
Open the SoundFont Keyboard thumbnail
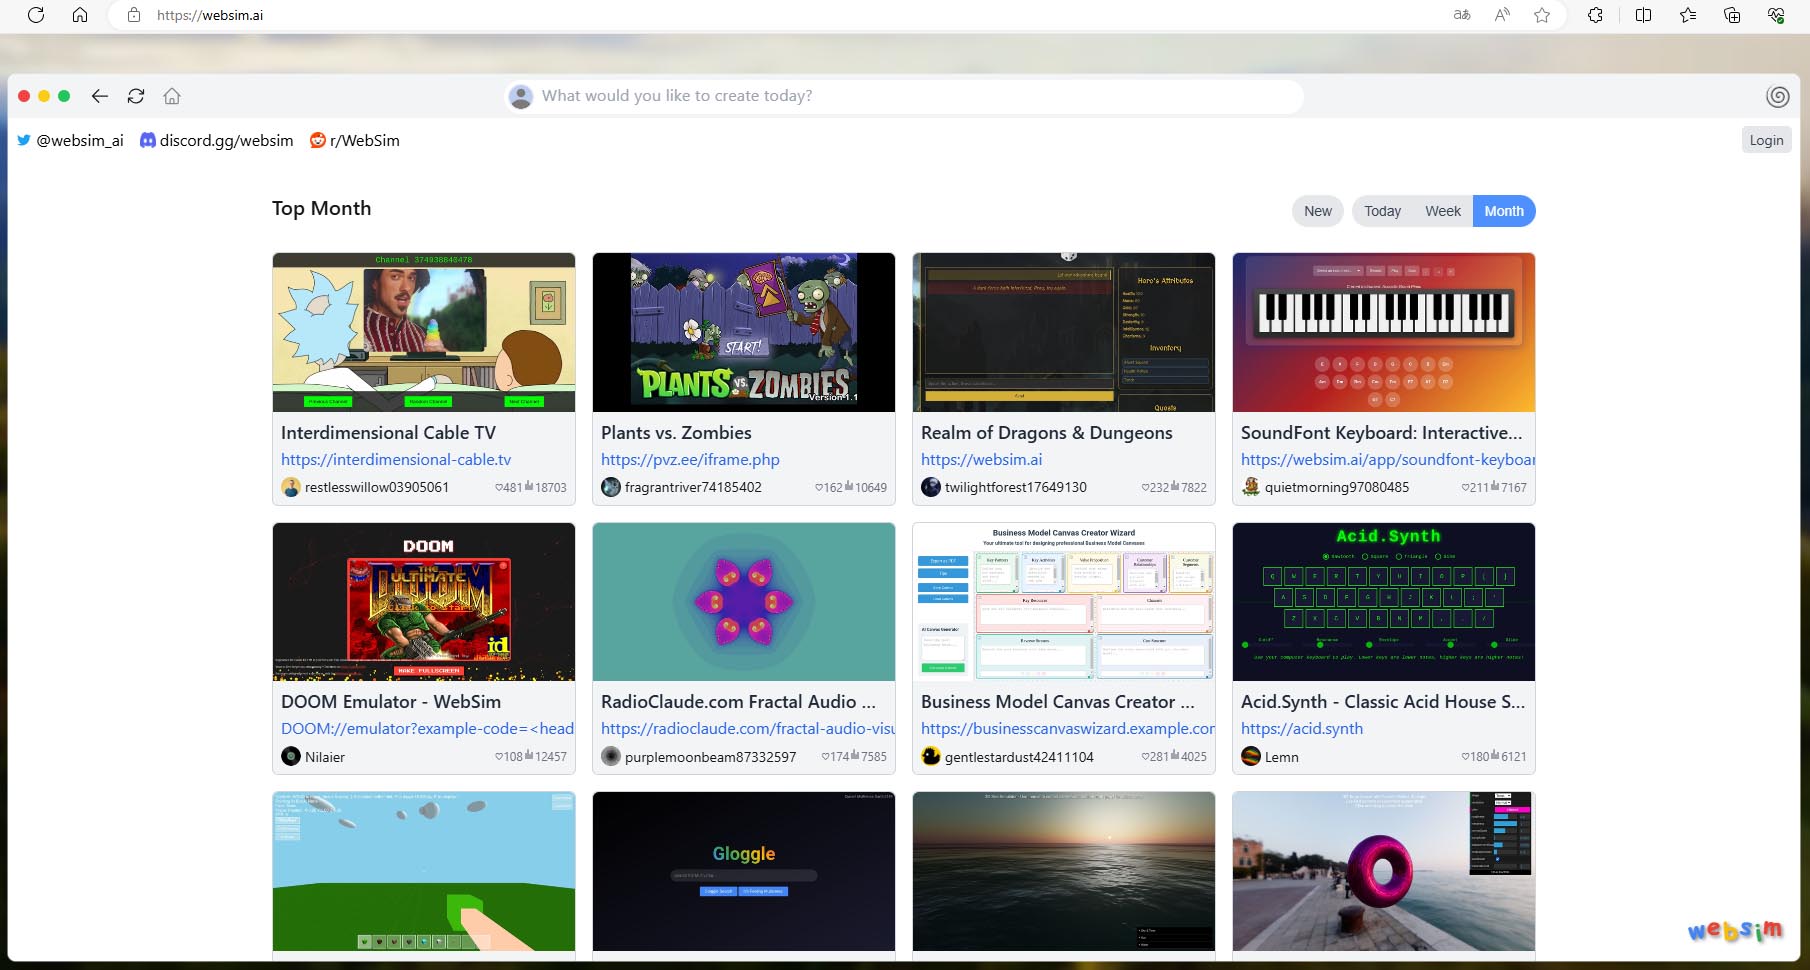pyautogui.click(x=1384, y=332)
